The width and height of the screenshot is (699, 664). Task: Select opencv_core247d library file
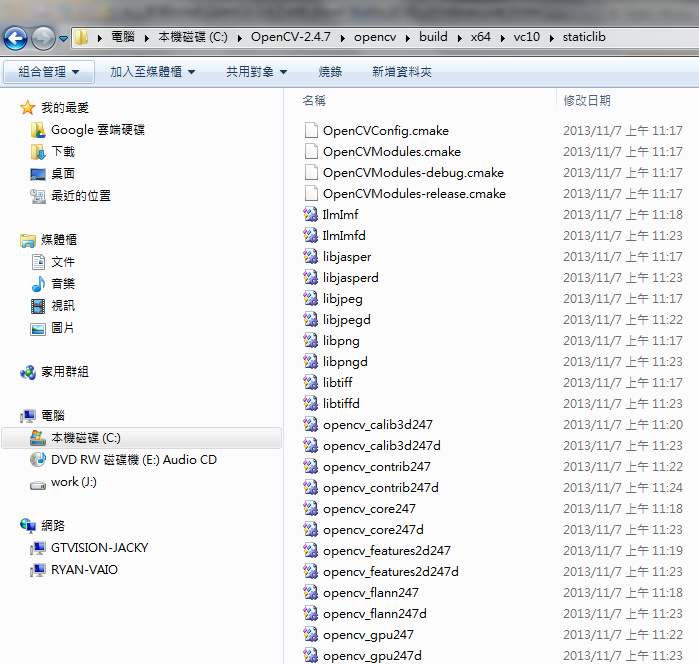373,530
